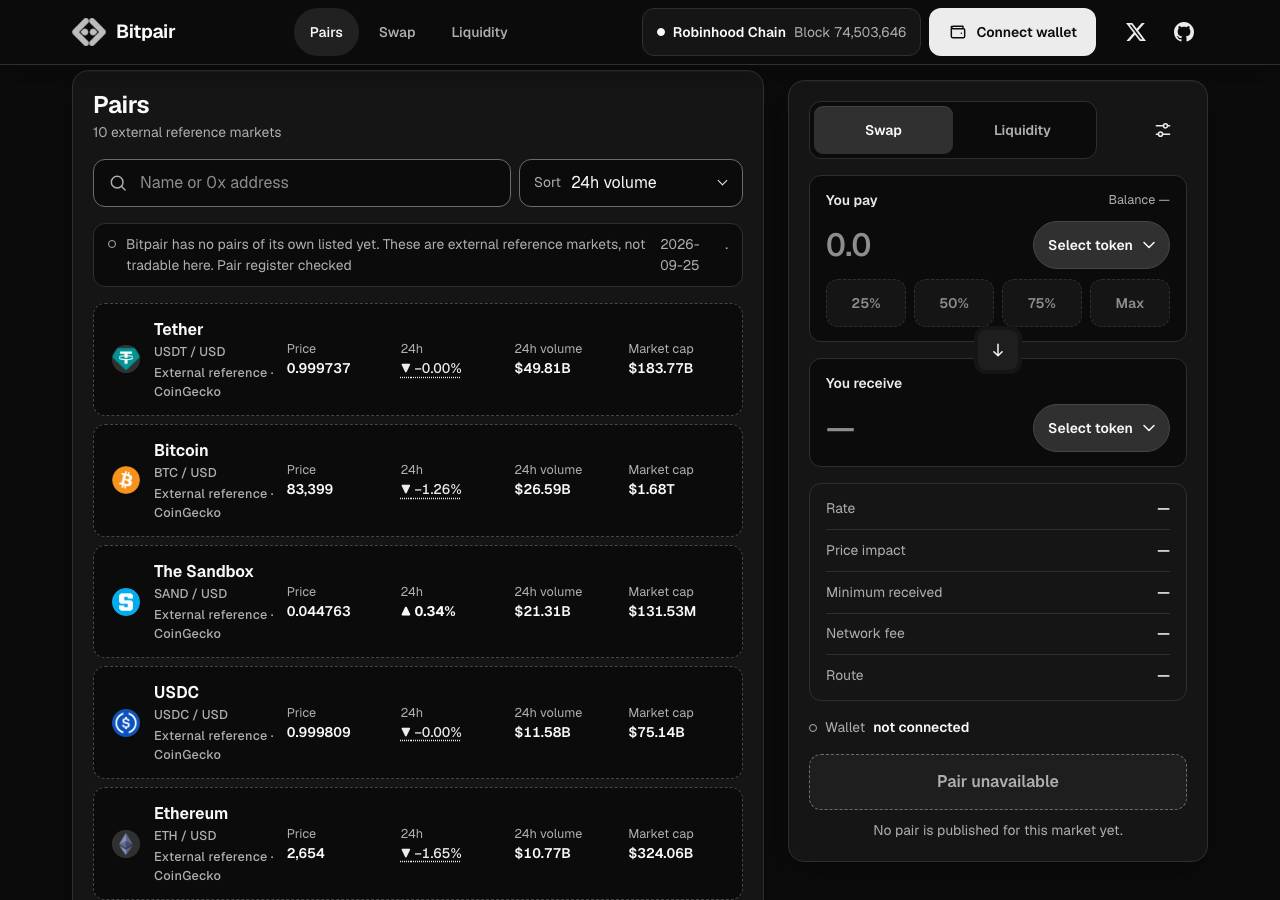Click The Sandbox 24h change 0.34%
This screenshot has width=1280, height=900.
(428, 611)
